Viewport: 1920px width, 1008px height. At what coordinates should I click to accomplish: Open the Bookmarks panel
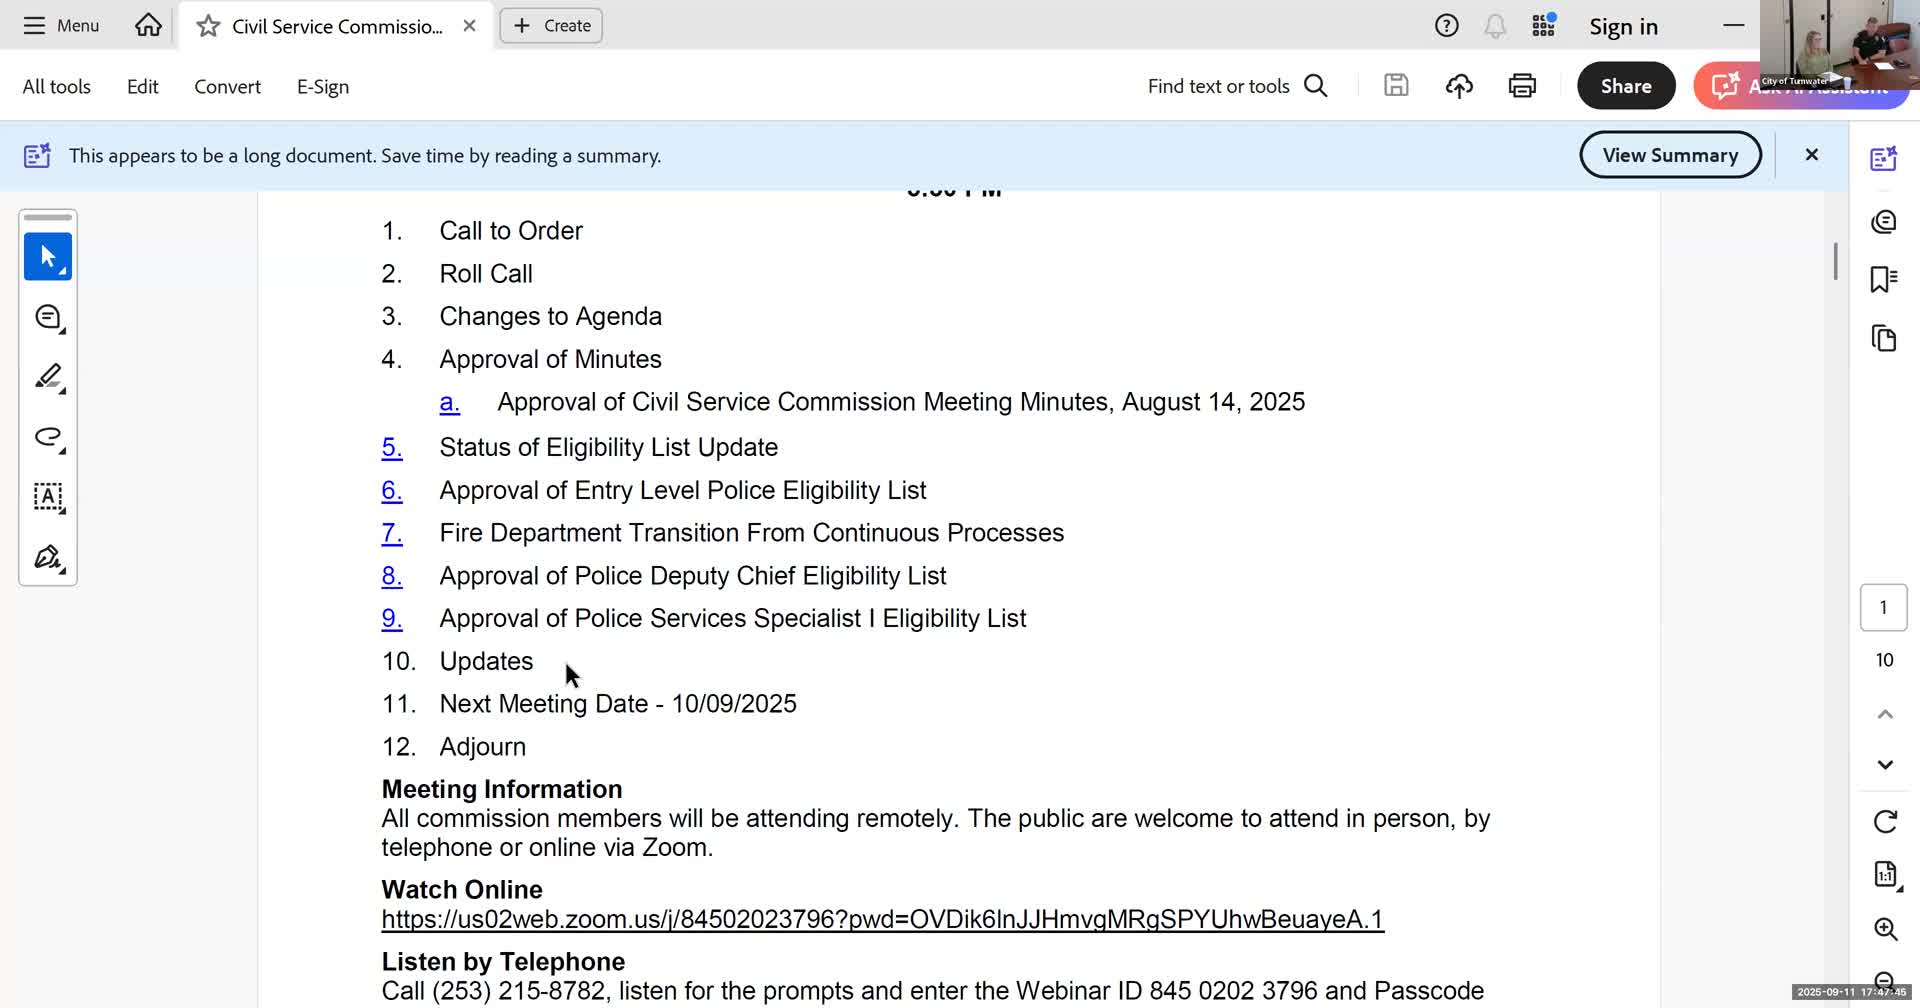tap(1884, 279)
